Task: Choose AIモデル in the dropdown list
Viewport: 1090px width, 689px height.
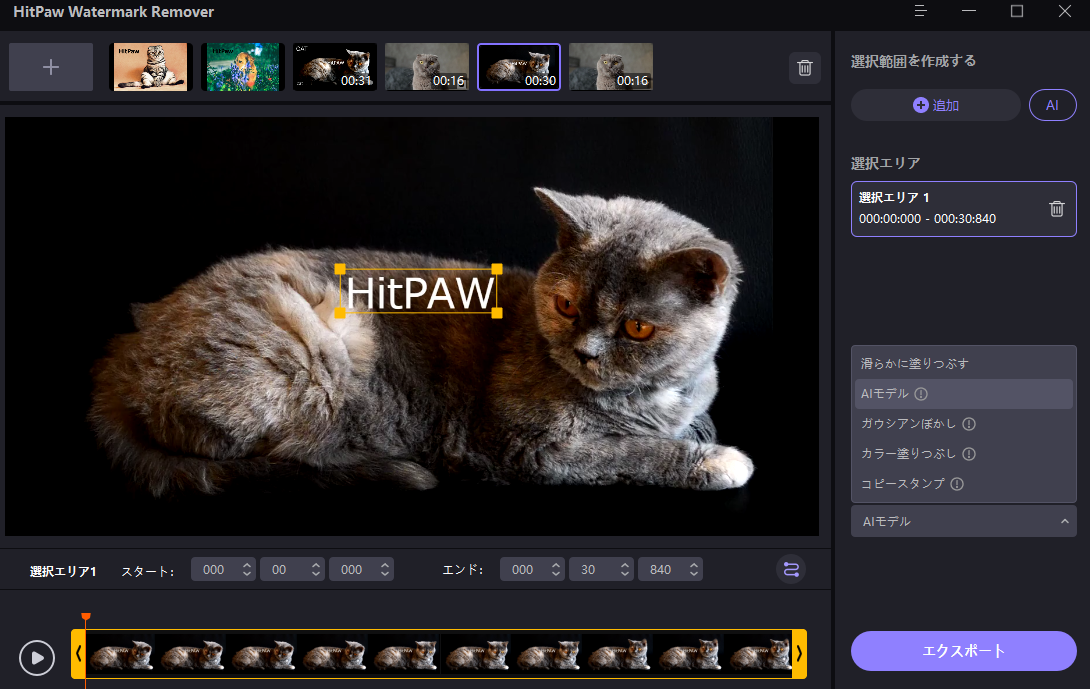Action: [963, 394]
